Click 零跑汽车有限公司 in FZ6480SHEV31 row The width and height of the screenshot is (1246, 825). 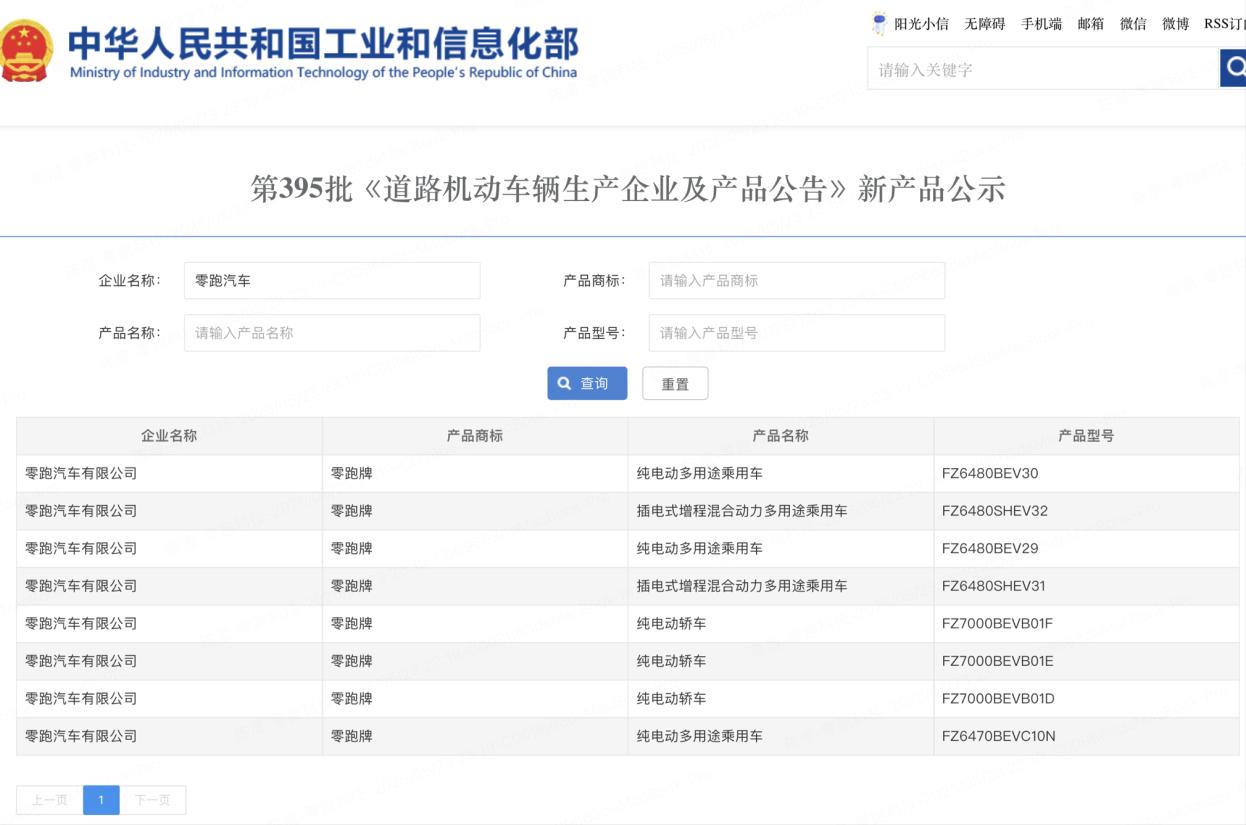click(x=81, y=586)
